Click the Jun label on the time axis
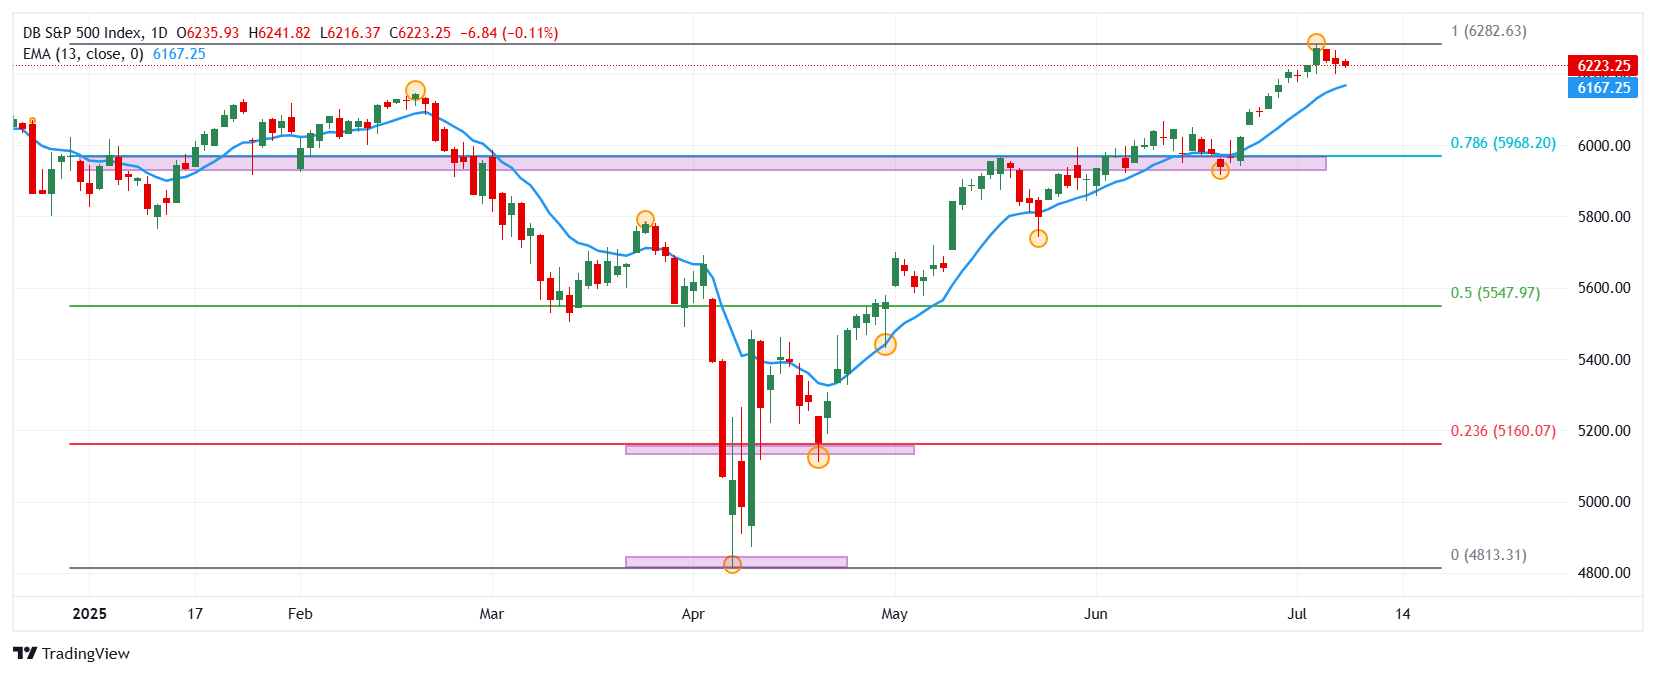The image size is (1656, 675). (x=1096, y=614)
